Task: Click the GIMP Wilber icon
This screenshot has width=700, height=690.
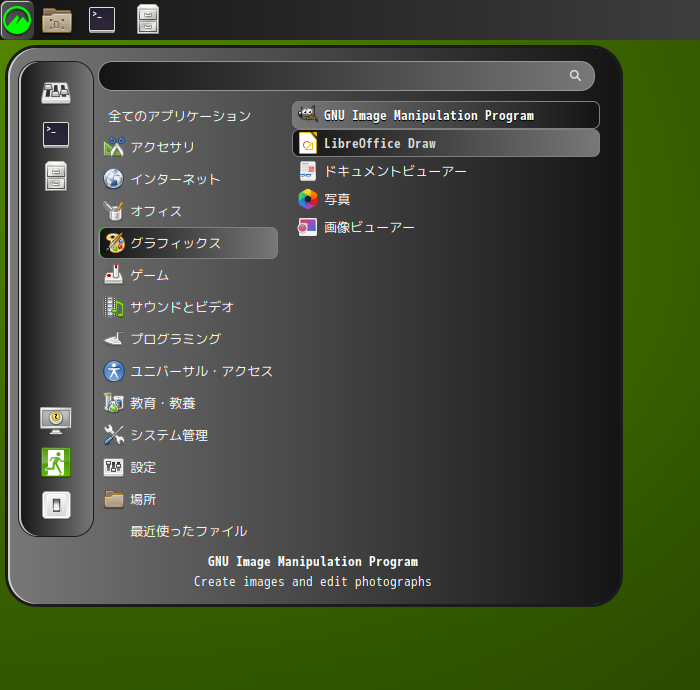Action: [x=308, y=115]
